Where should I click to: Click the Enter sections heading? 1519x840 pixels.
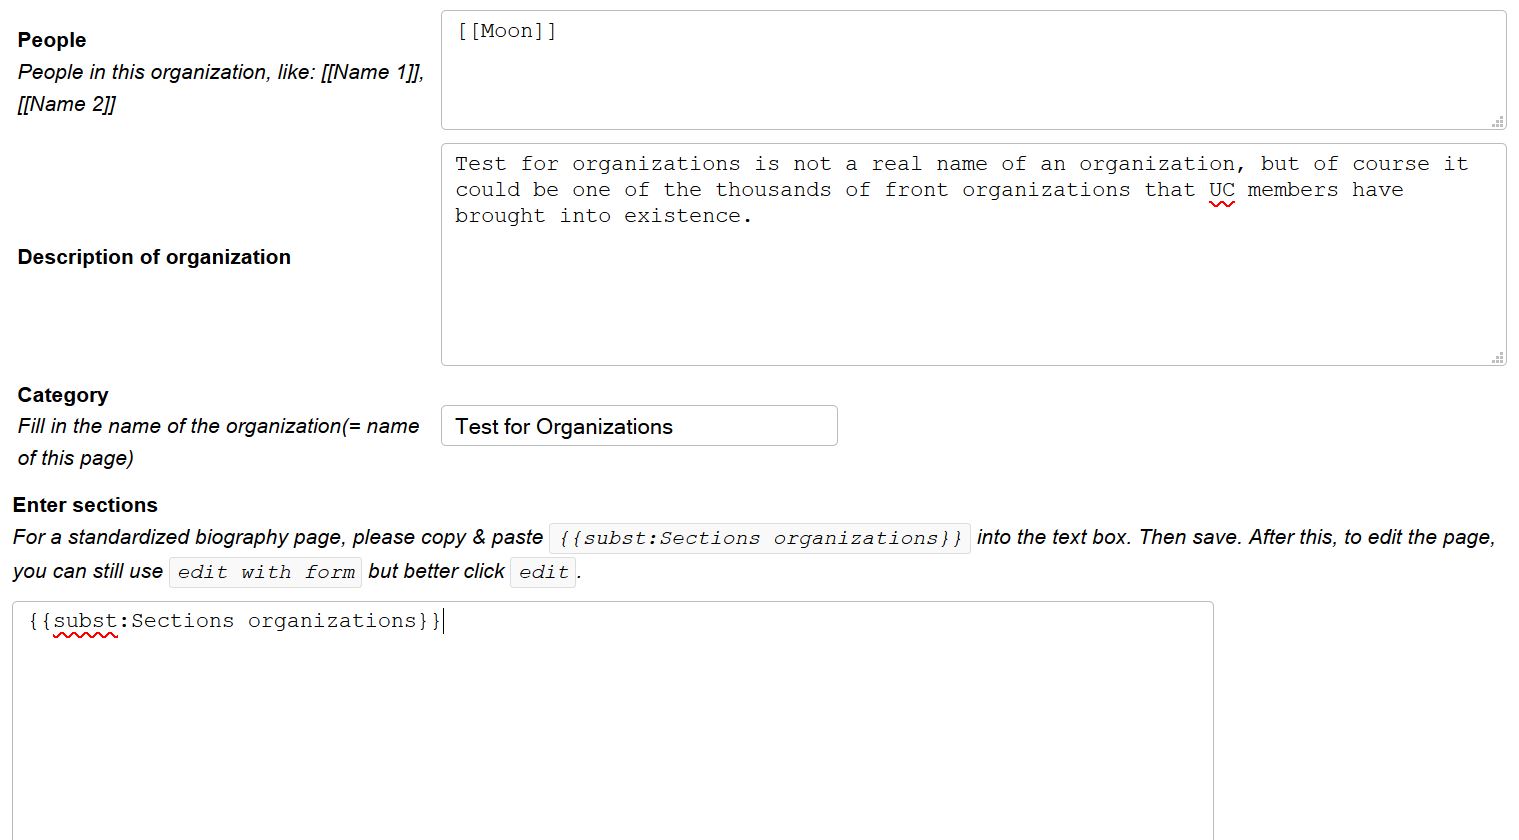[85, 505]
